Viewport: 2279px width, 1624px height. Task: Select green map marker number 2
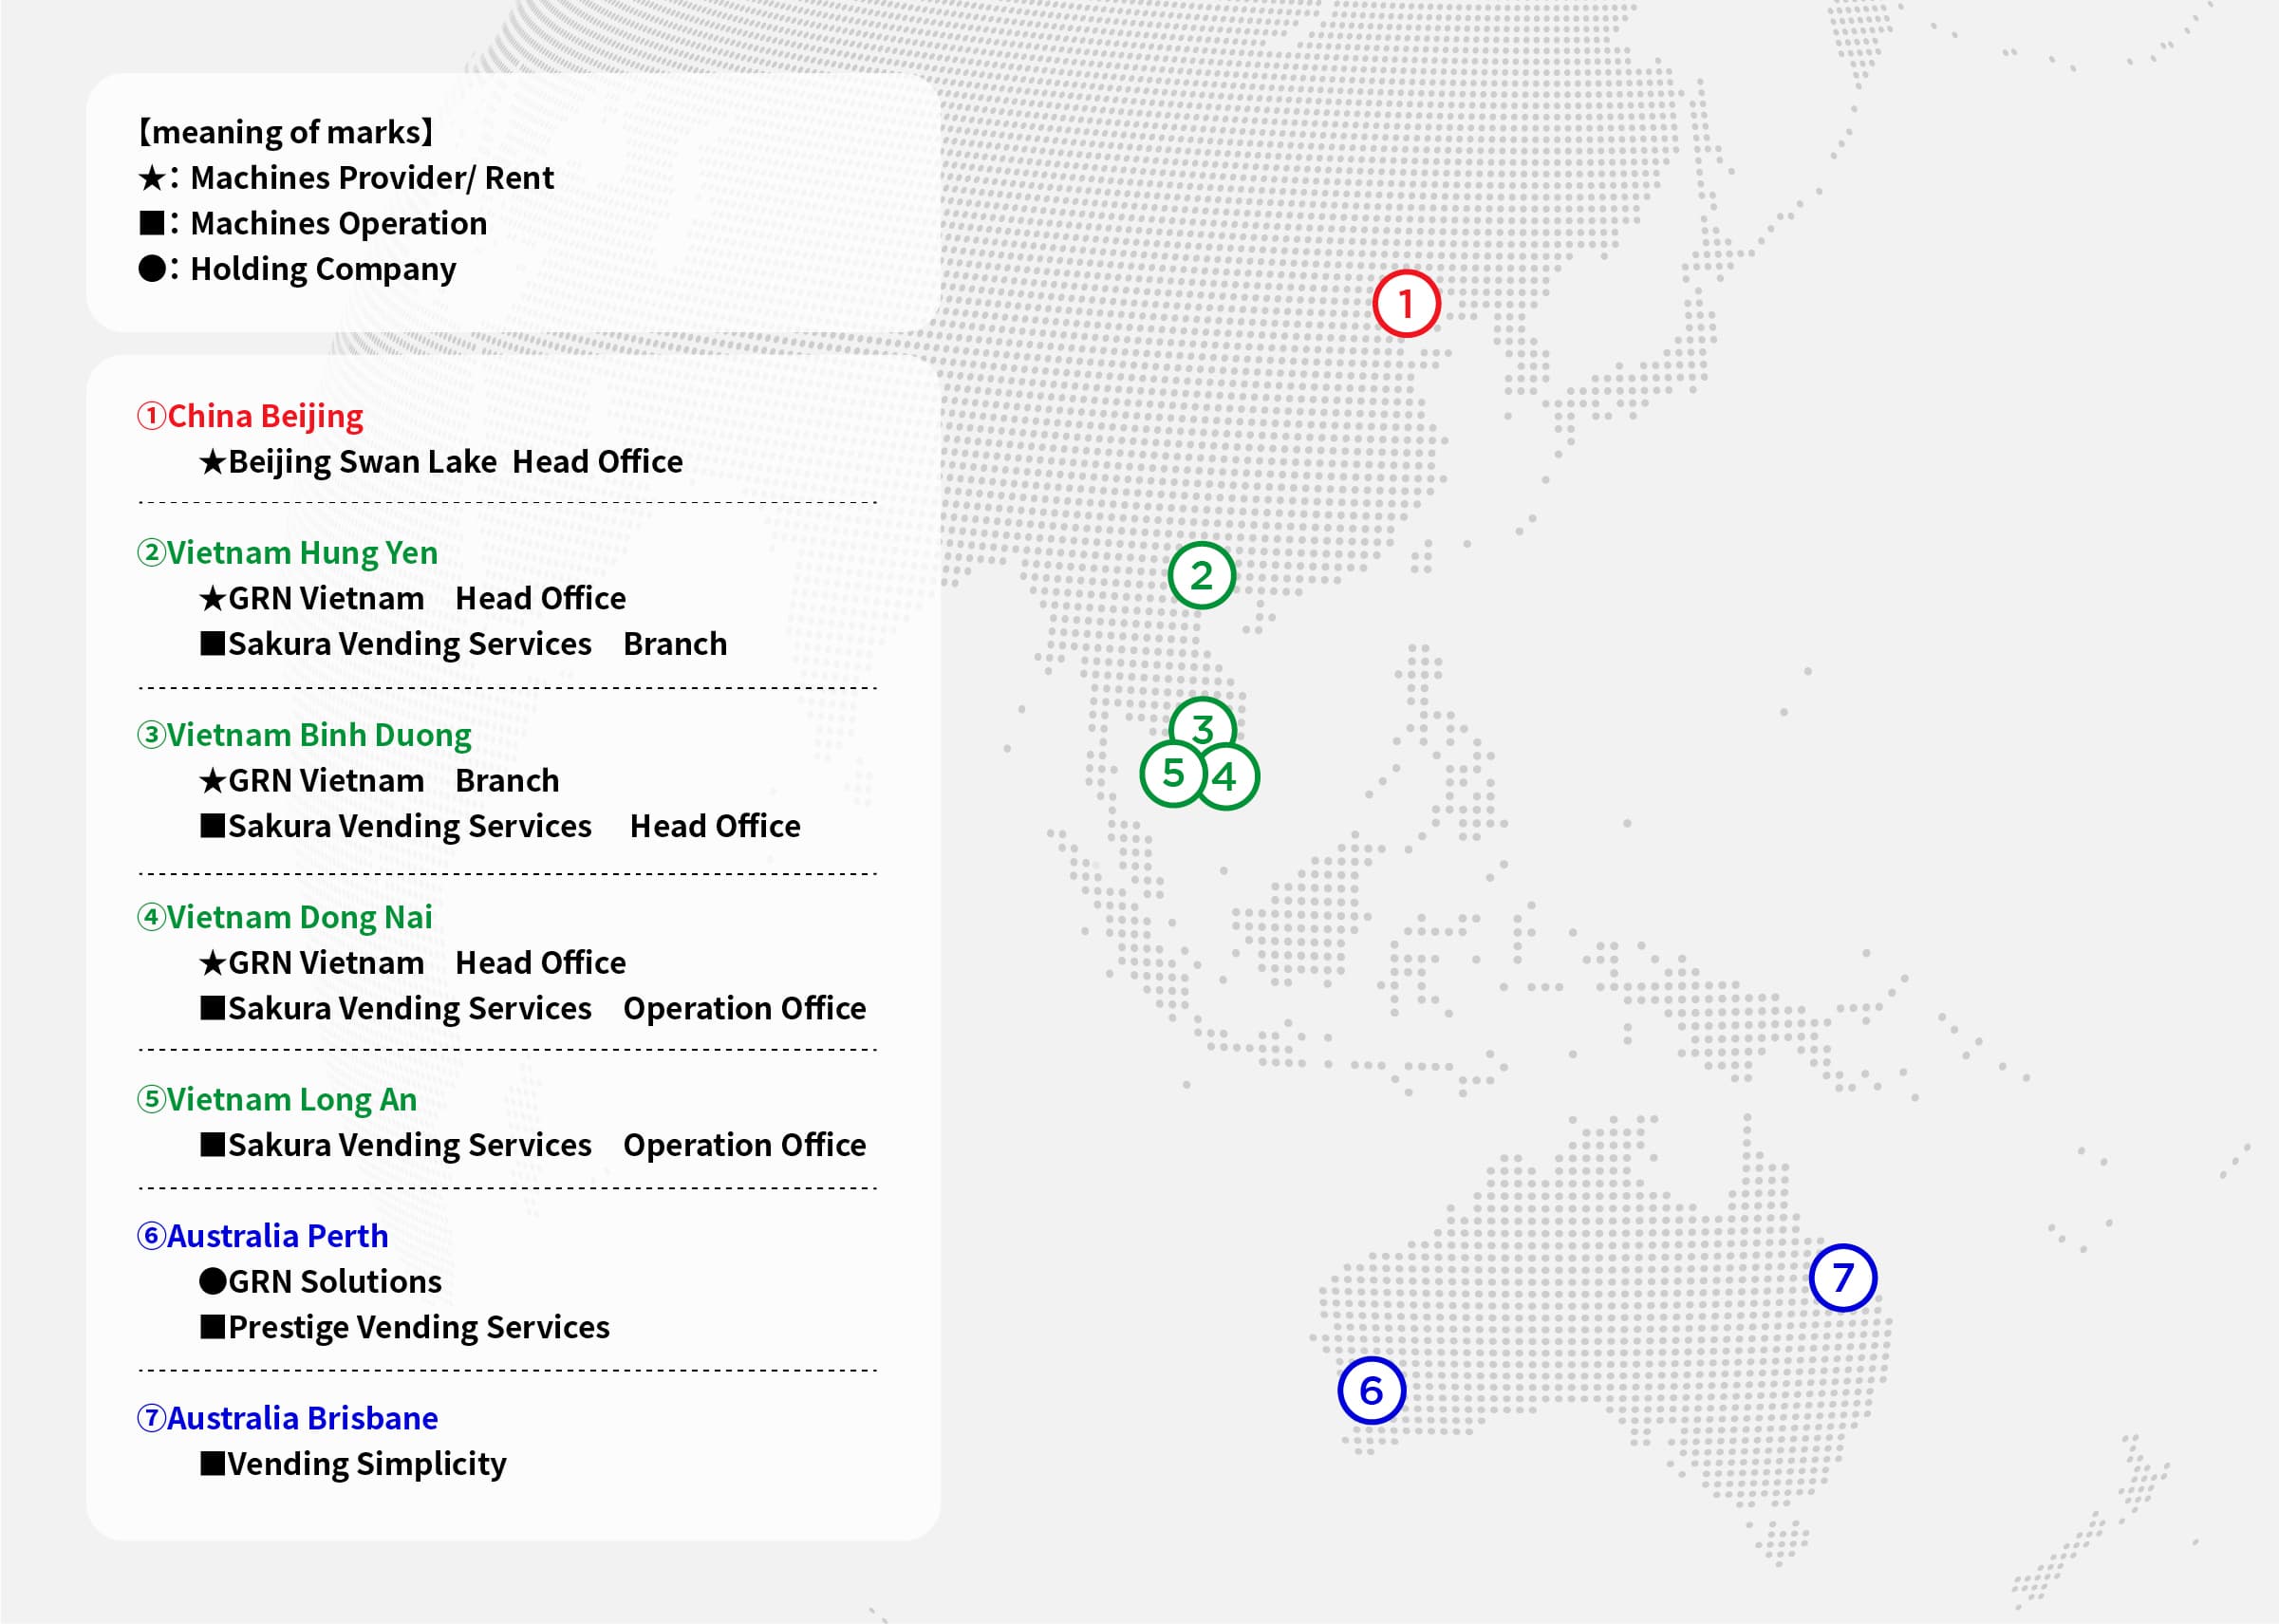[1201, 576]
